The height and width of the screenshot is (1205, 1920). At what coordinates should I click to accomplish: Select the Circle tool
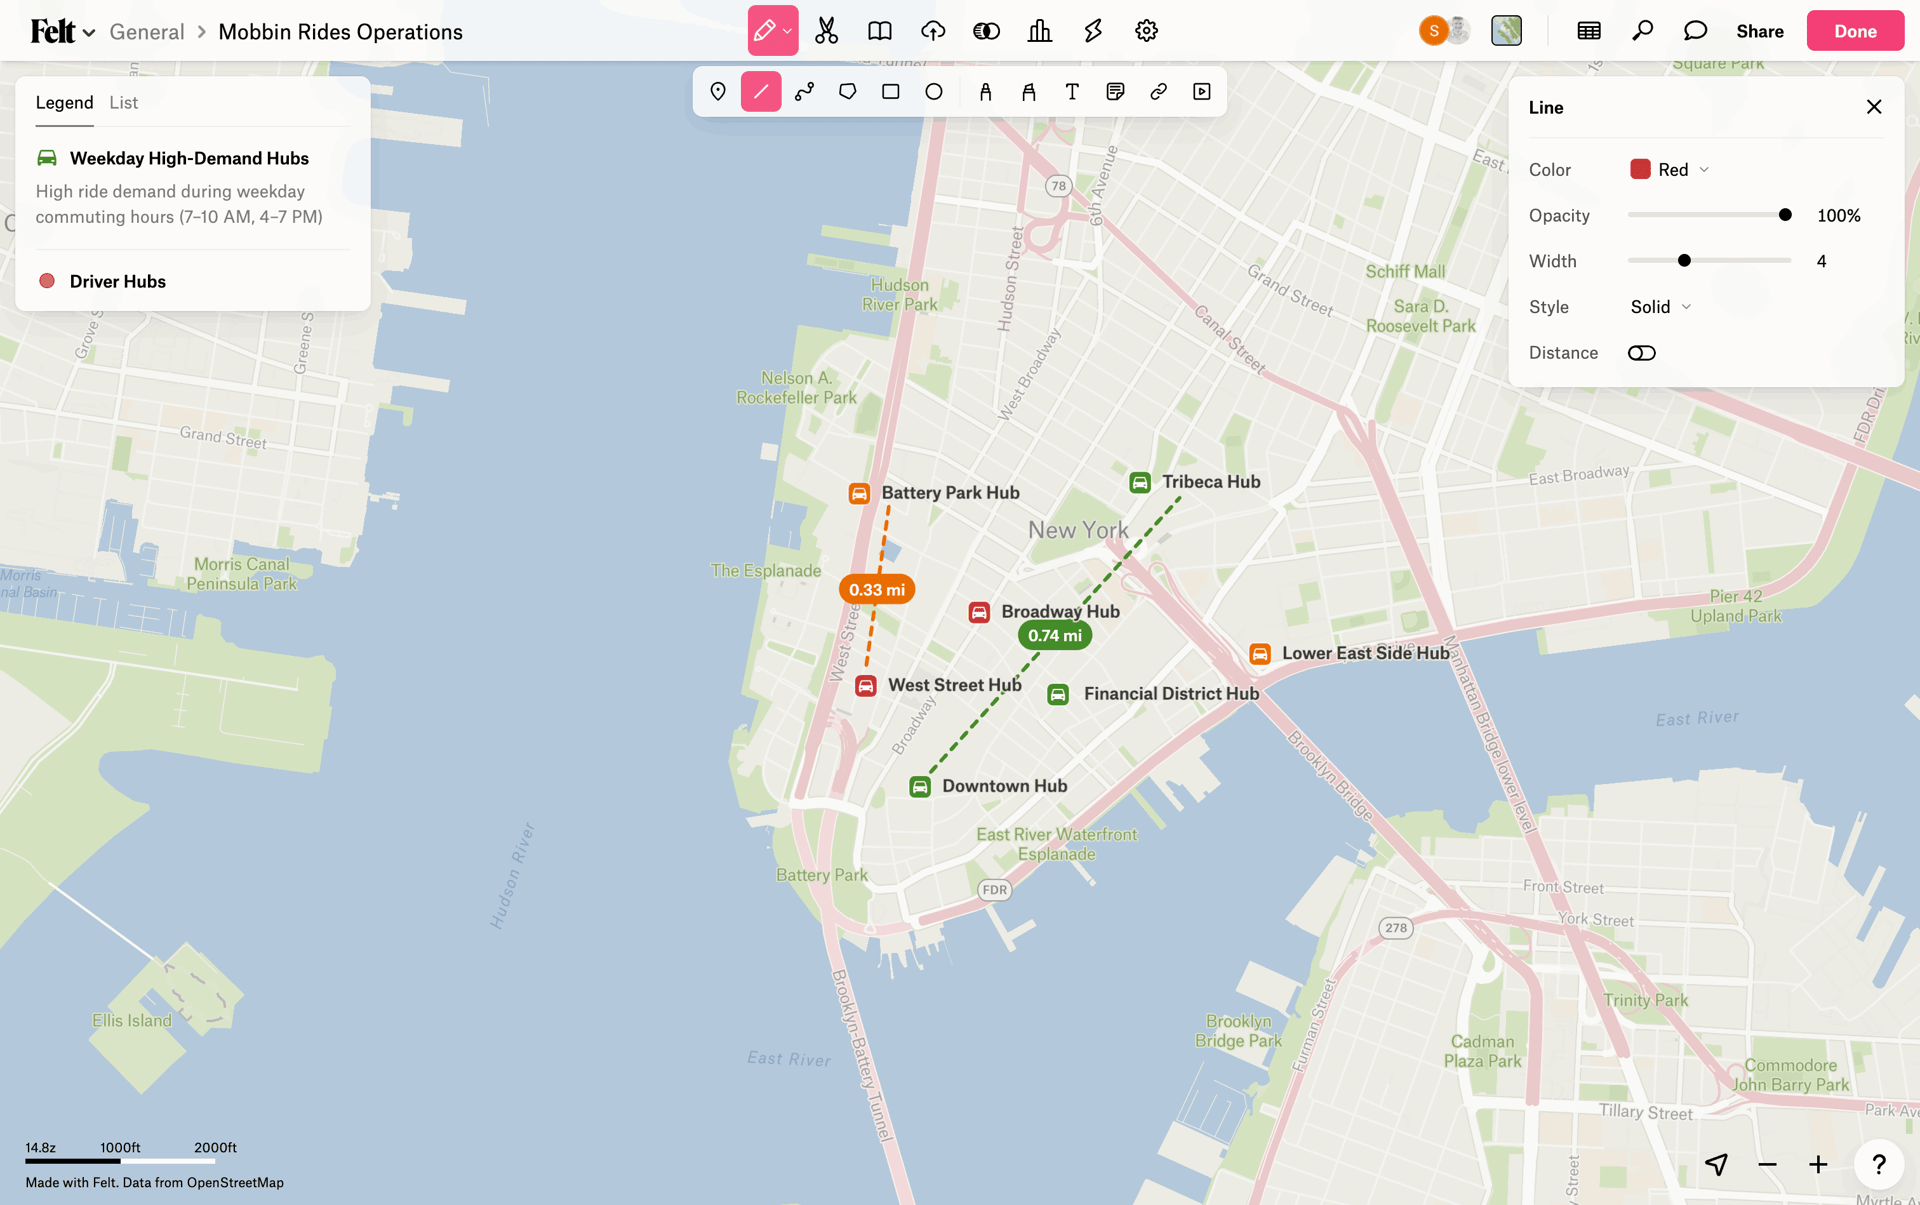(934, 92)
